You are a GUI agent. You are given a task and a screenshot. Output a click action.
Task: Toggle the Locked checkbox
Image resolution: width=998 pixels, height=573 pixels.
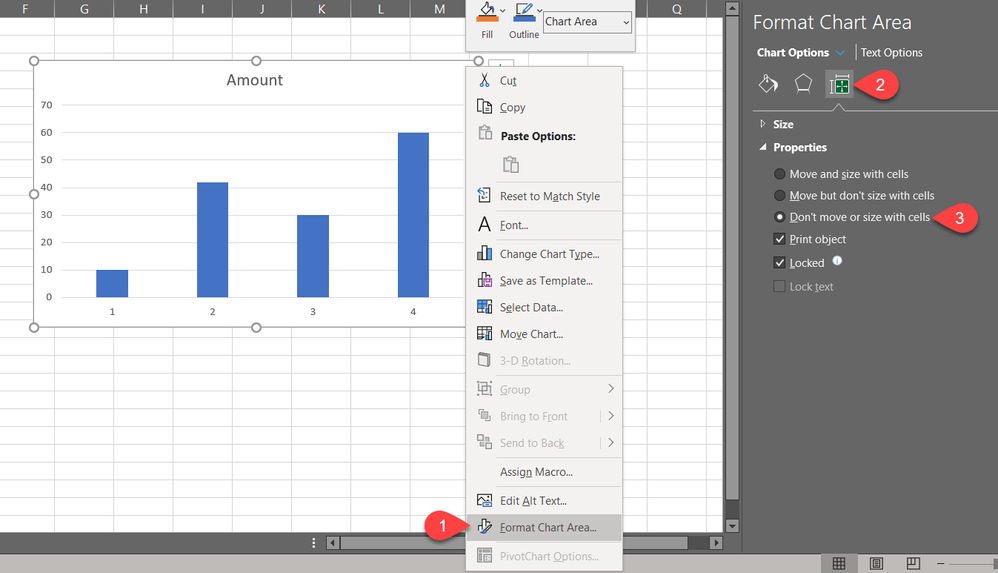click(x=779, y=262)
